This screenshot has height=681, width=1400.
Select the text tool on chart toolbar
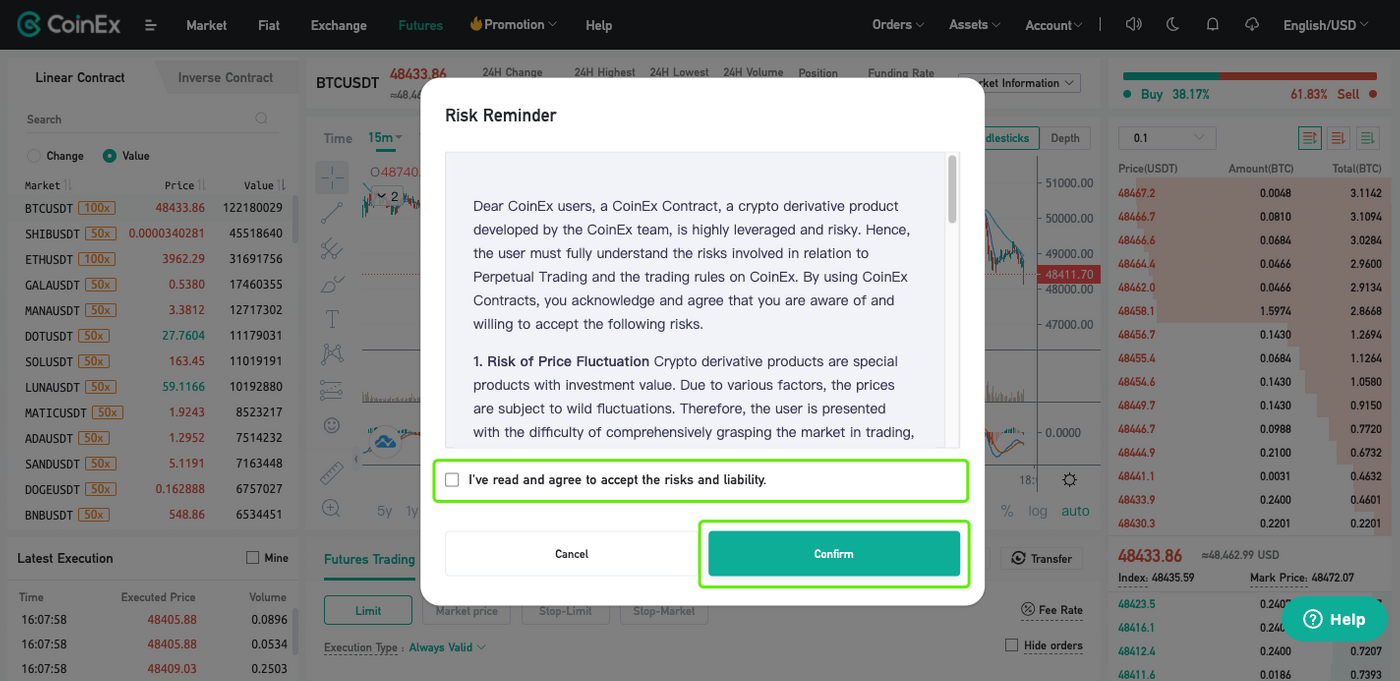332,319
